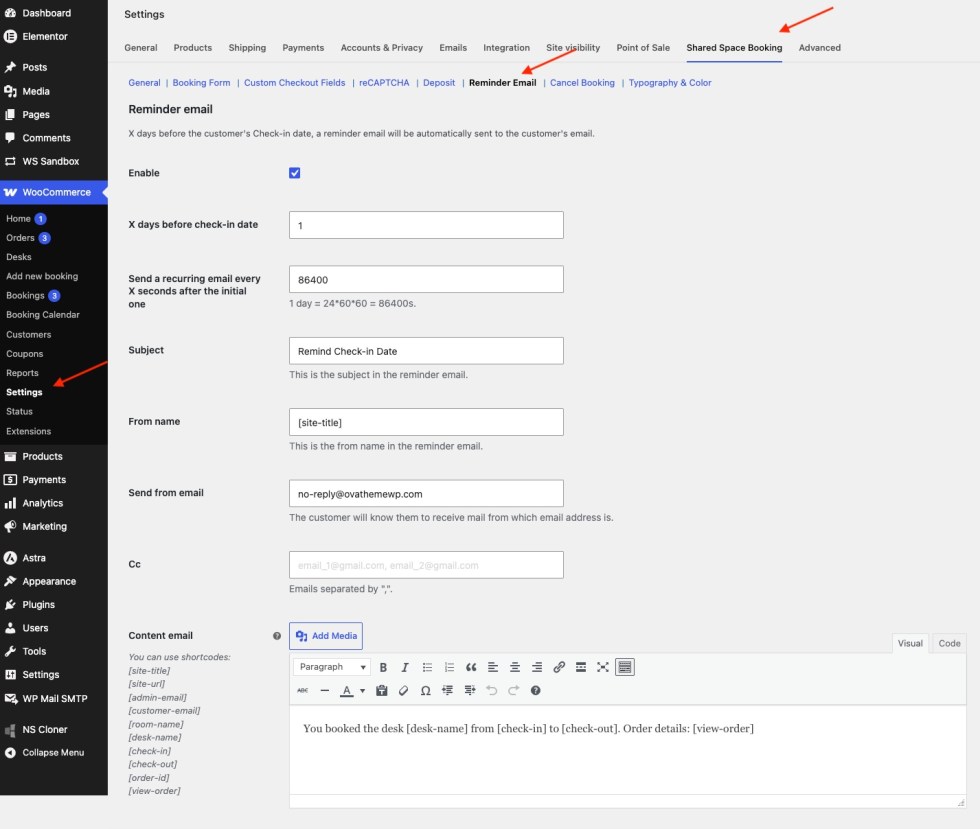
Task: Open text color picker dropdown arrow
Action: coord(362,690)
